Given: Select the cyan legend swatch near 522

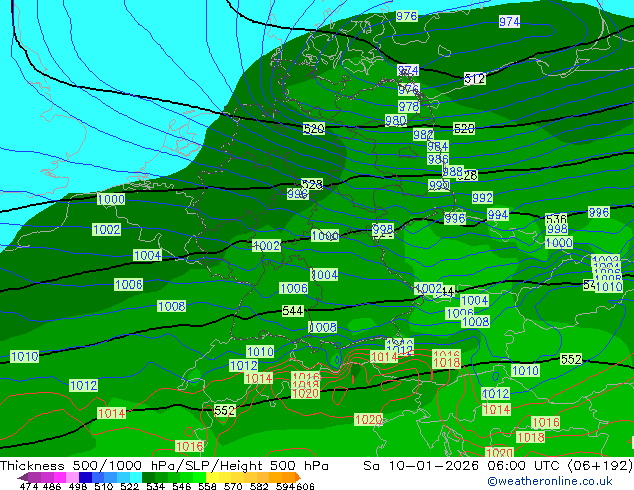Looking at the screenshot, I should [x=136, y=477].
